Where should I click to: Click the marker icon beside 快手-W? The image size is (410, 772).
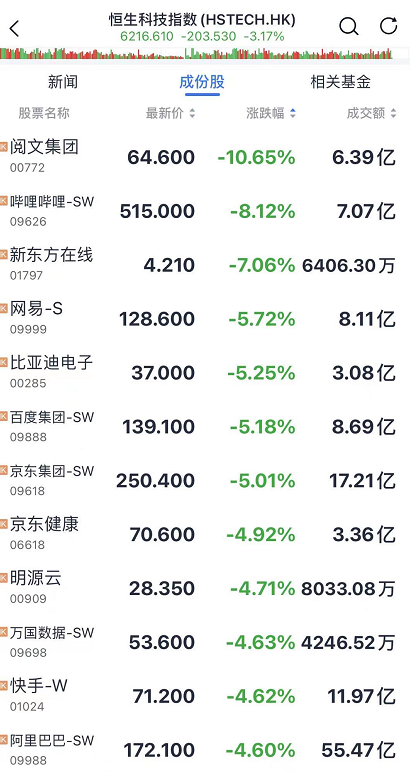[x=4, y=685]
